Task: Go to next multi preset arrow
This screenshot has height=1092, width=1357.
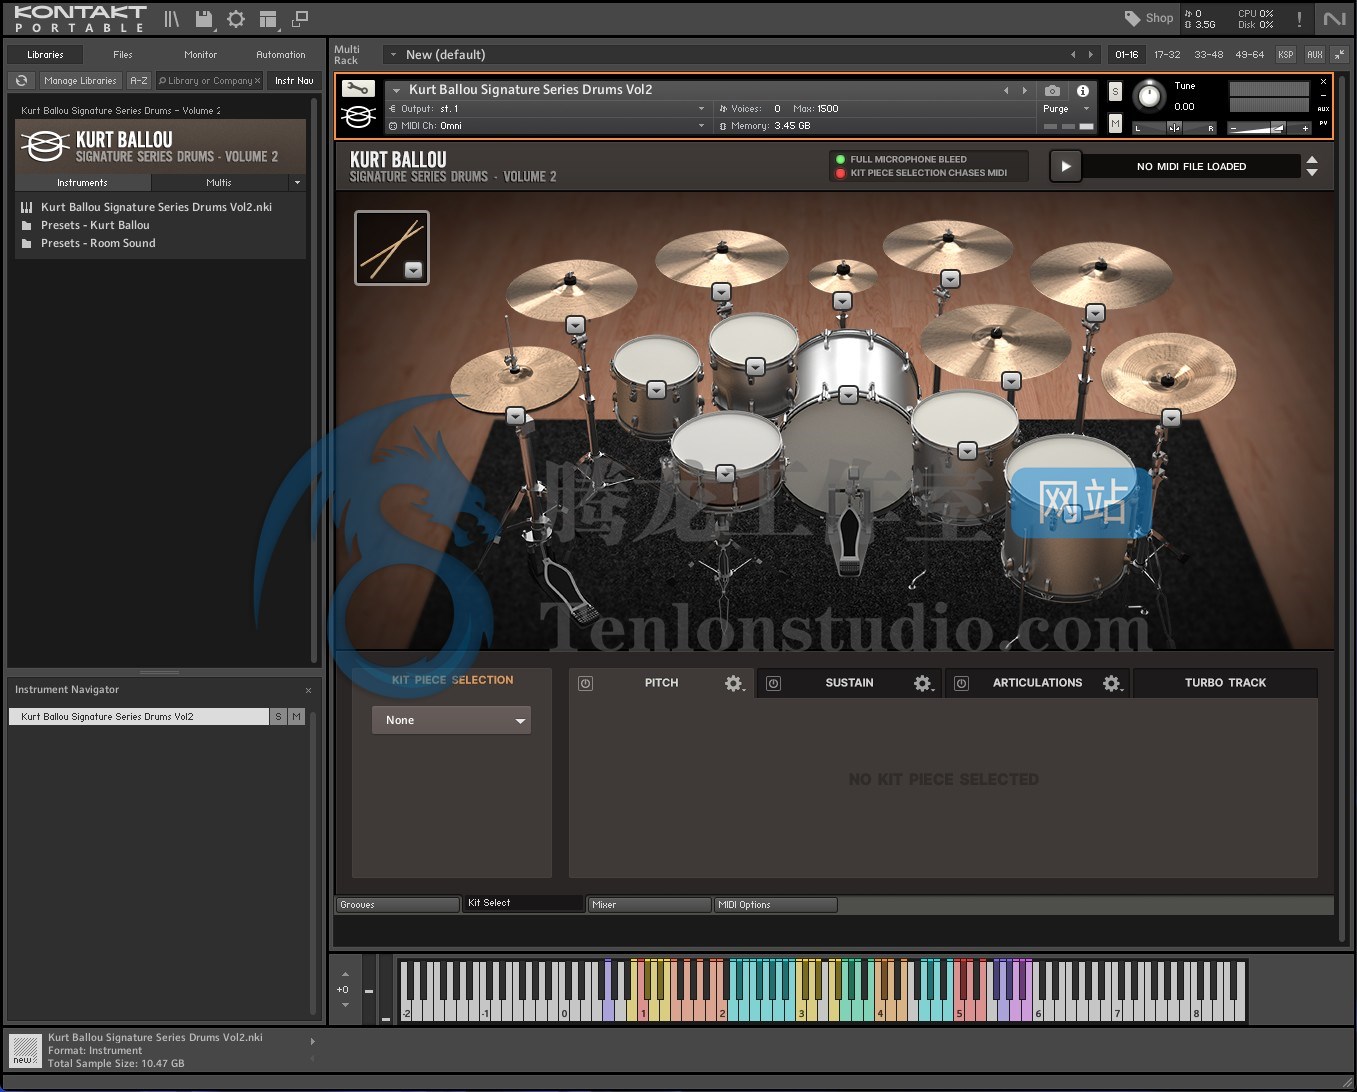Action: click(1091, 54)
